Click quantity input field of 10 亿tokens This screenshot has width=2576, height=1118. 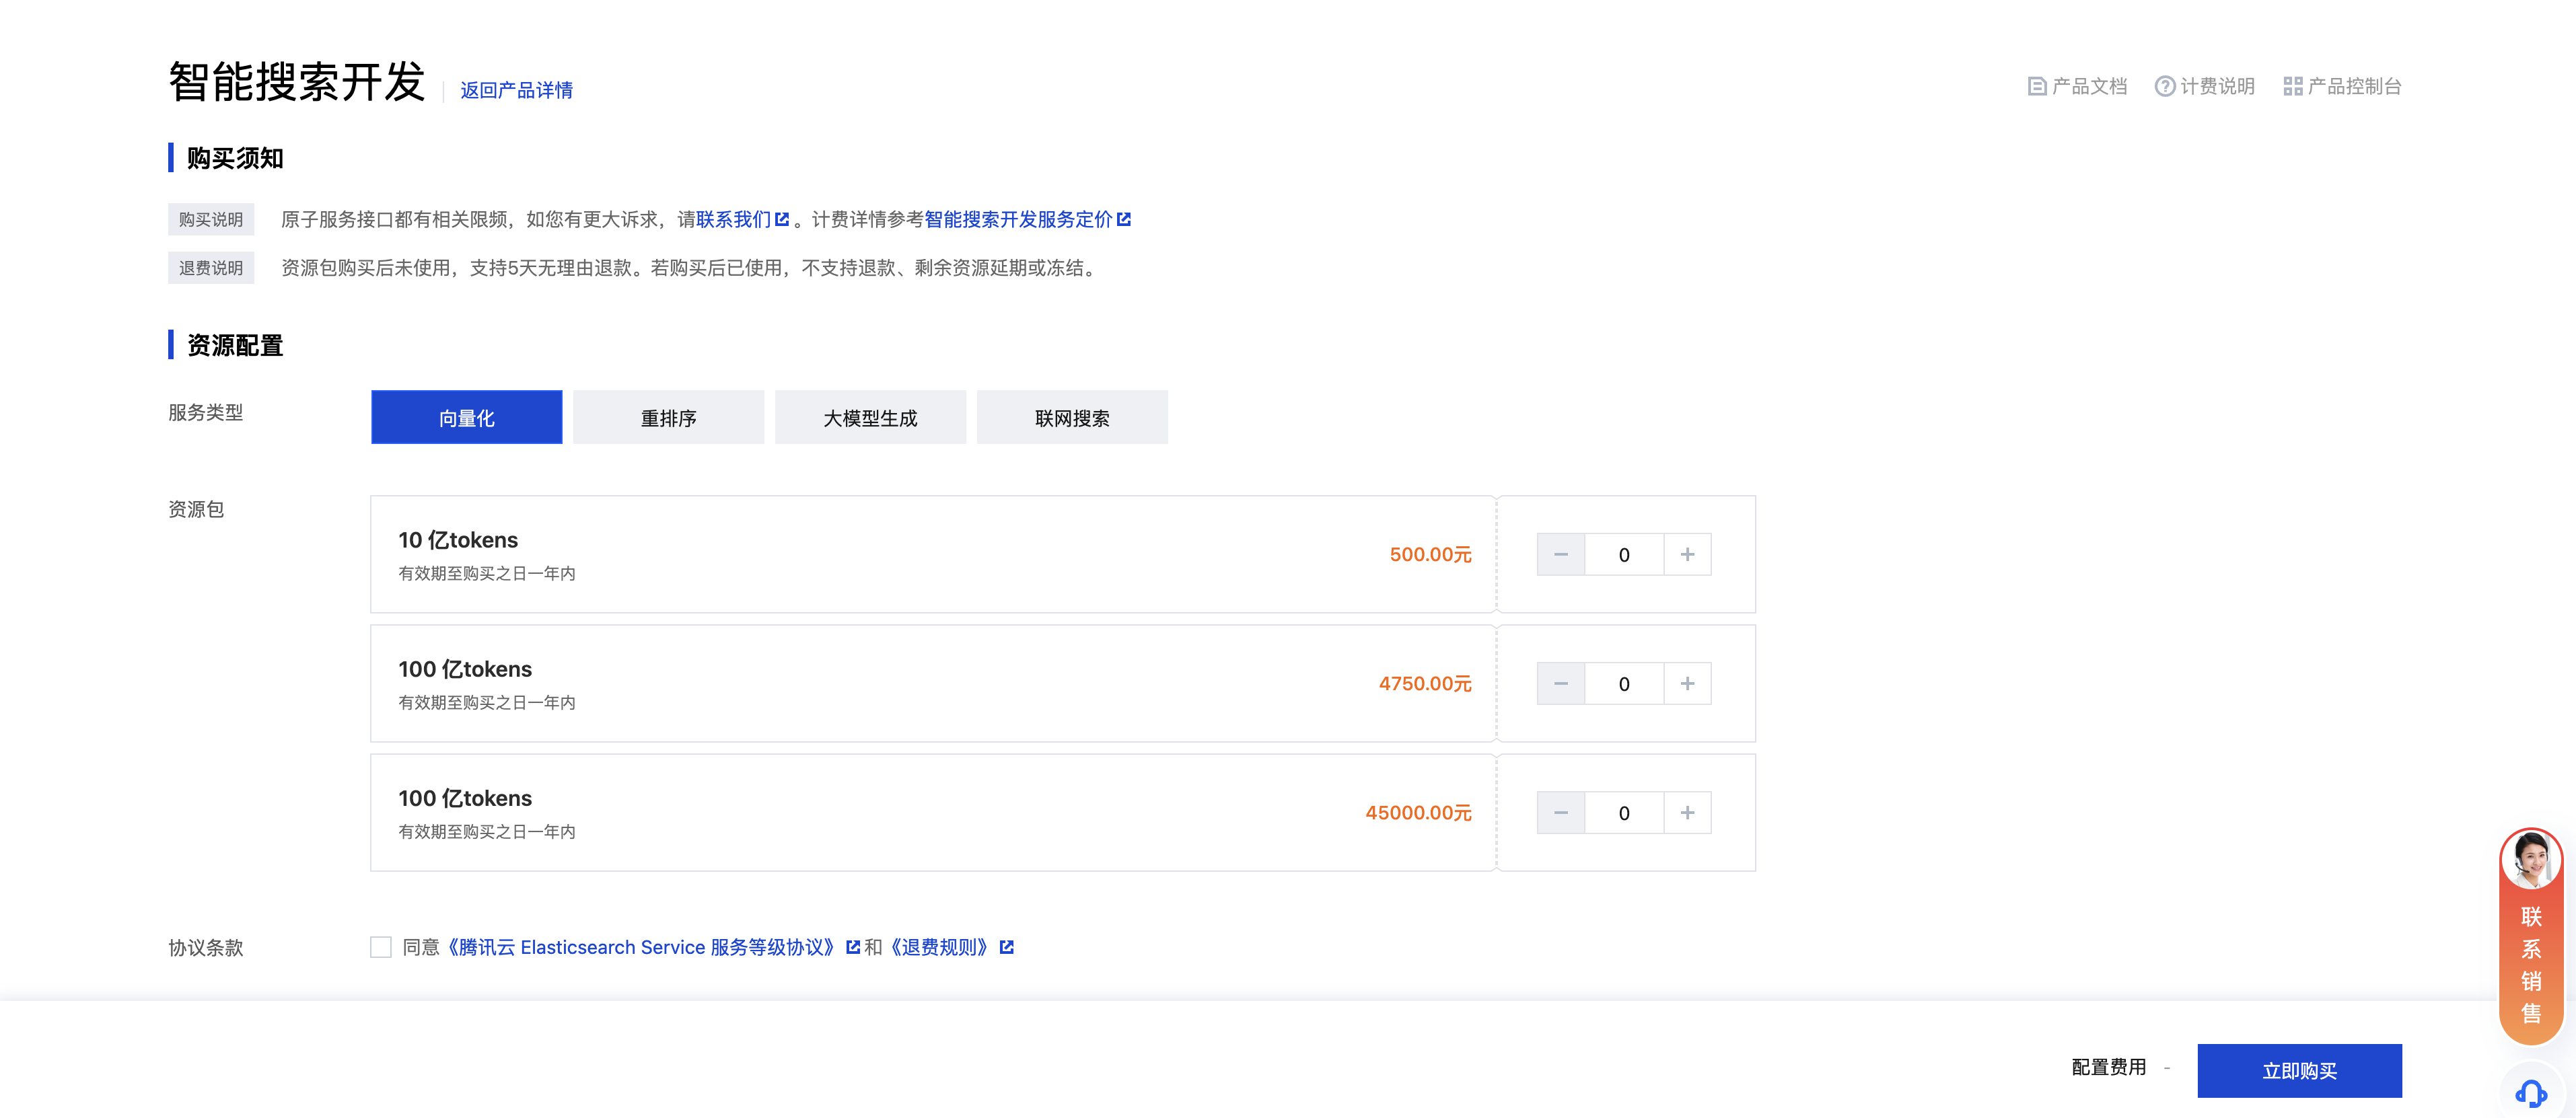pyautogui.click(x=1623, y=555)
